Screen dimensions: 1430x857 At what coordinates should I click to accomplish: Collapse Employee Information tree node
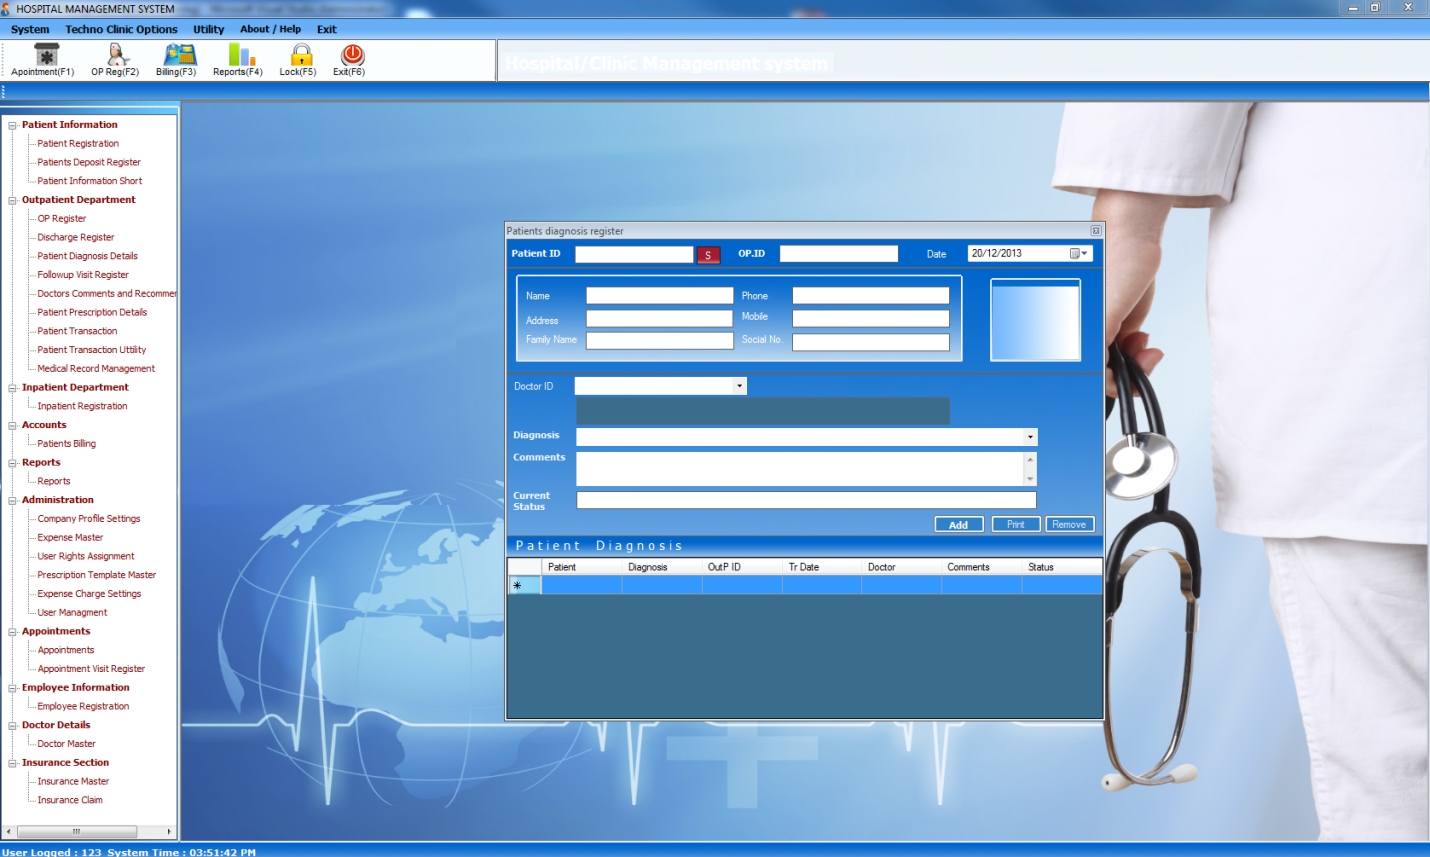[x=13, y=688]
